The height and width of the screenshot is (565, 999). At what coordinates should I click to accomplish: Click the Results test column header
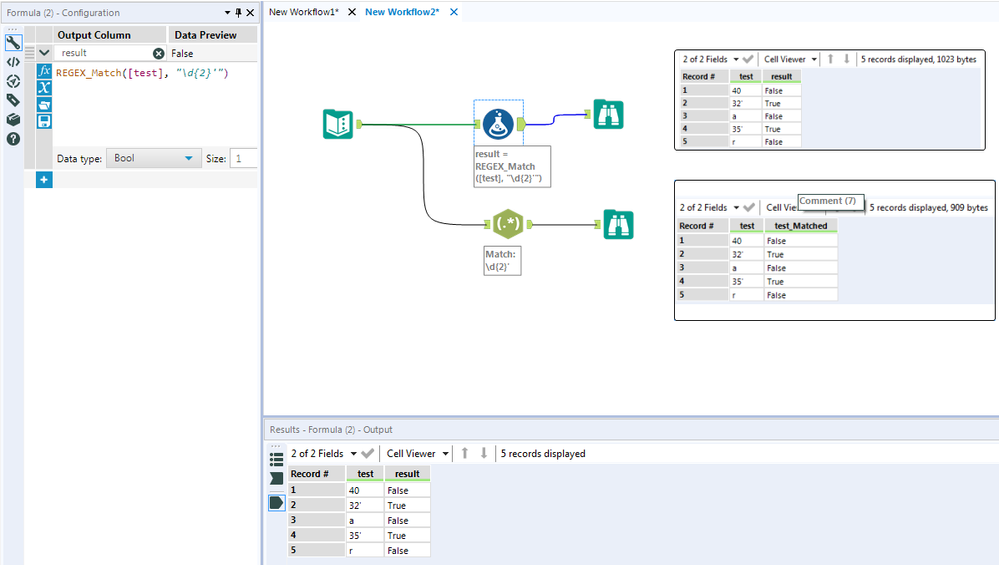(x=365, y=473)
